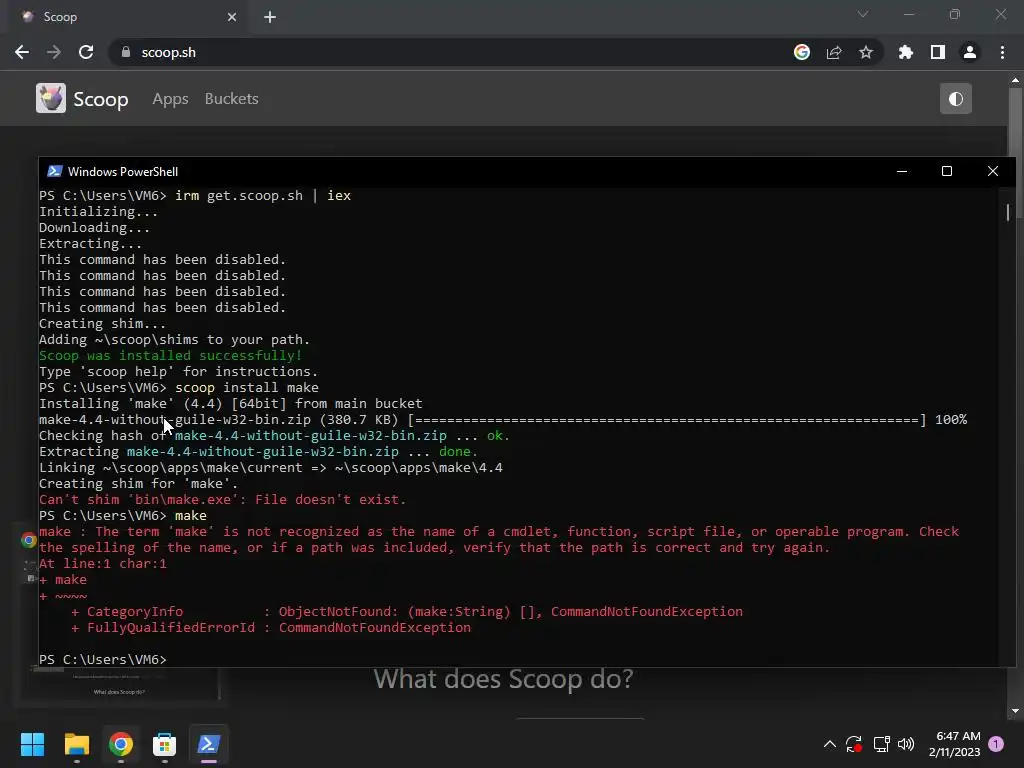Click the "Can't shim 'bin\make.exe'" error line

click(222, 500)
